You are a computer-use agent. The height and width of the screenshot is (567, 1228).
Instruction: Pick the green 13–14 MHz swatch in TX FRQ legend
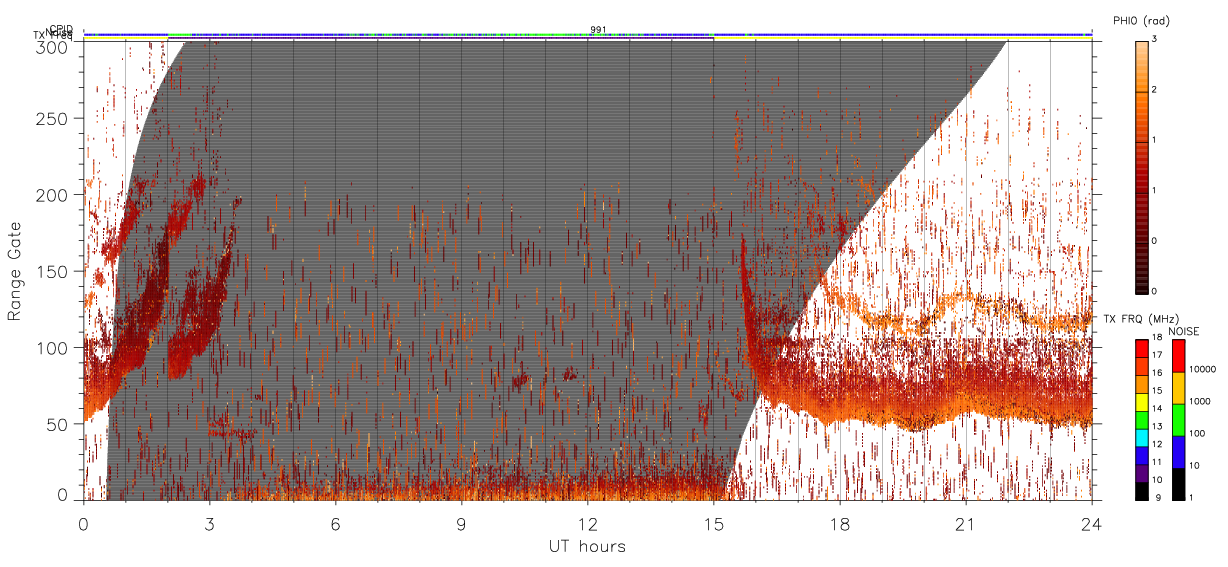point(1141,419)
